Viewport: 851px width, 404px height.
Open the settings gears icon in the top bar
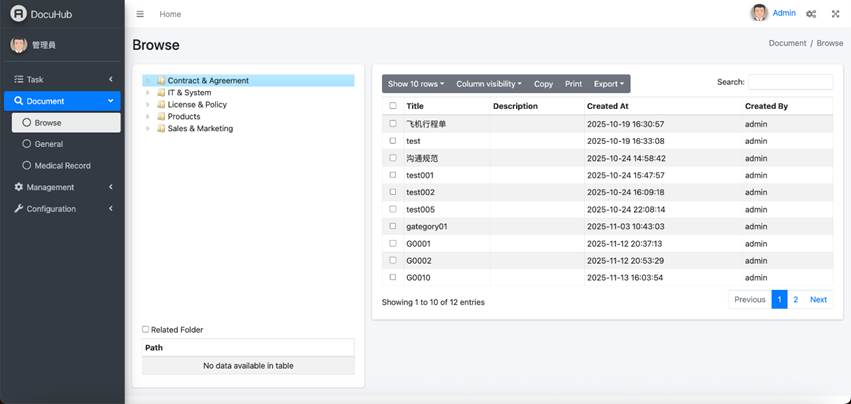(811, 14)
